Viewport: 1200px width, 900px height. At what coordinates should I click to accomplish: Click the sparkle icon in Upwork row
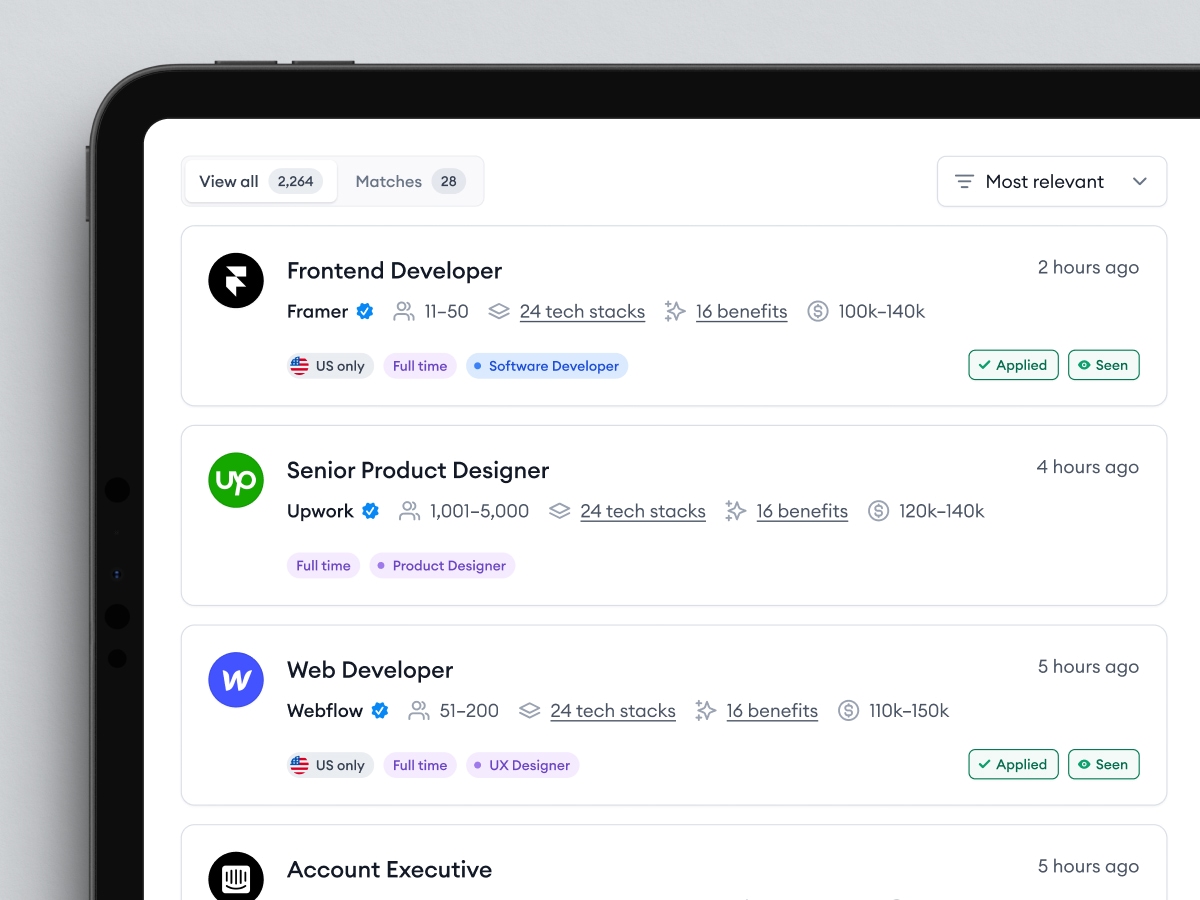pos(736,511)
